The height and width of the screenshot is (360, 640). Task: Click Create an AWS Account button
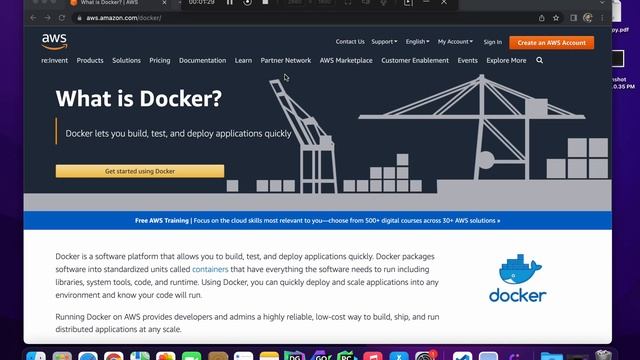[551, 42]
